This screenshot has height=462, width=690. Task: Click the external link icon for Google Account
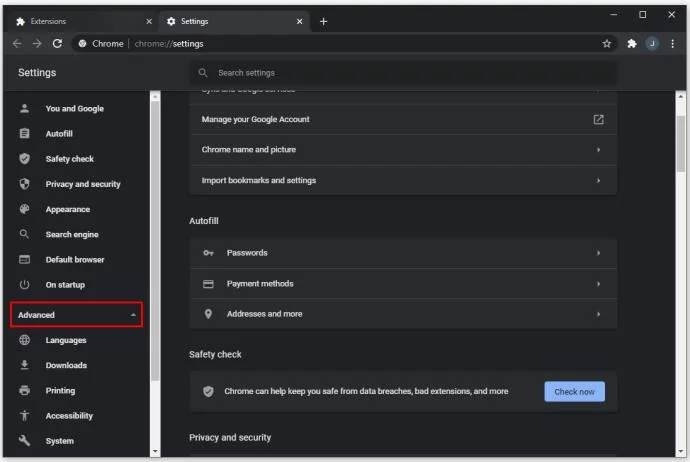pyautogui.click(x=598, y=119)
